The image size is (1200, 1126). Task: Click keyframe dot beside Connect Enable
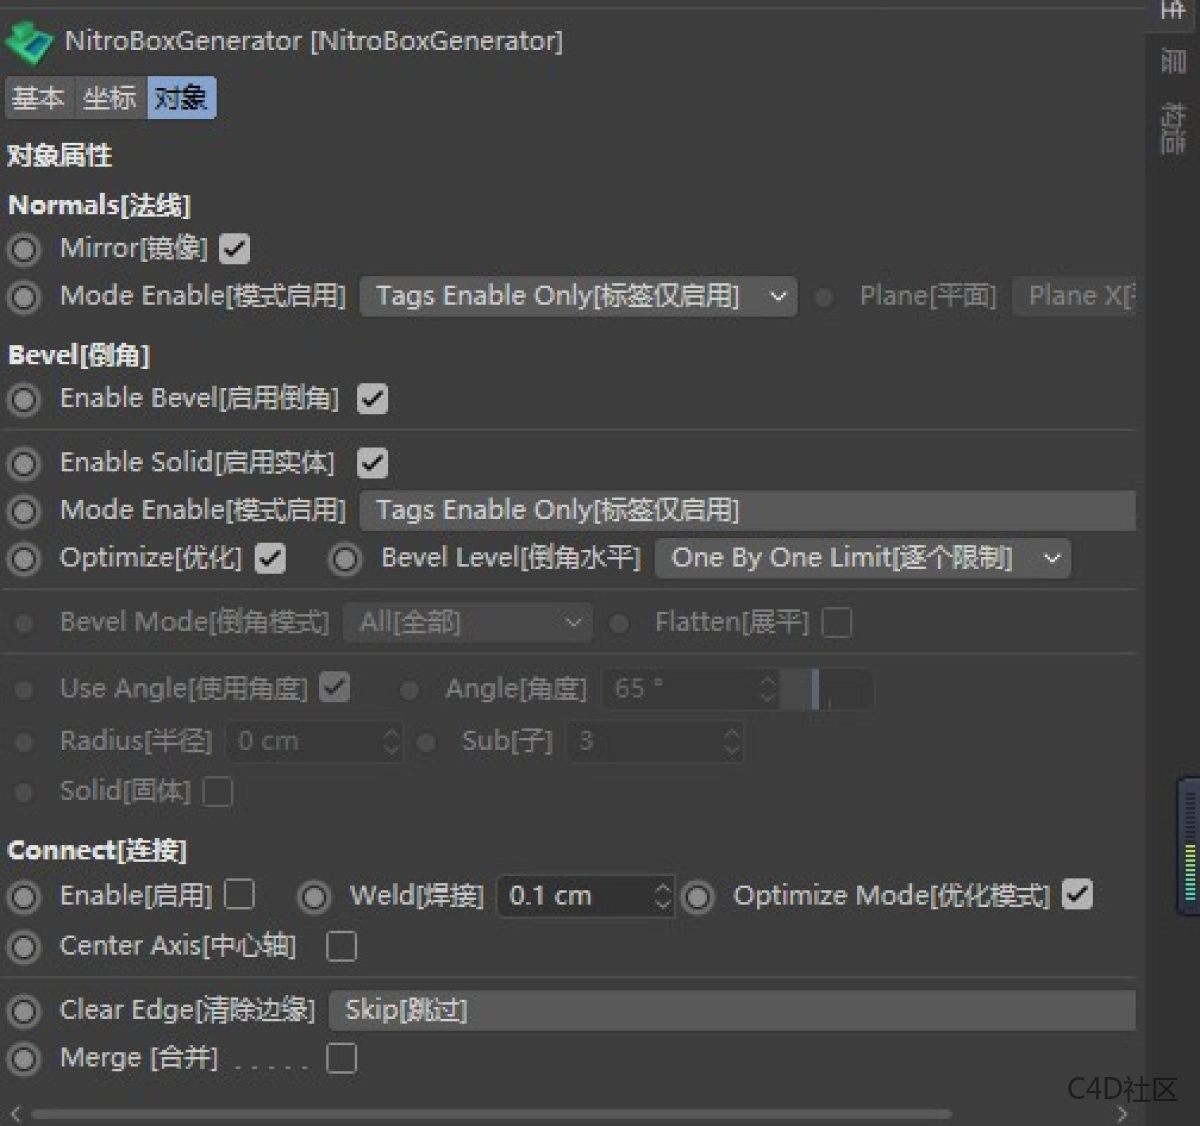point(24,897)
